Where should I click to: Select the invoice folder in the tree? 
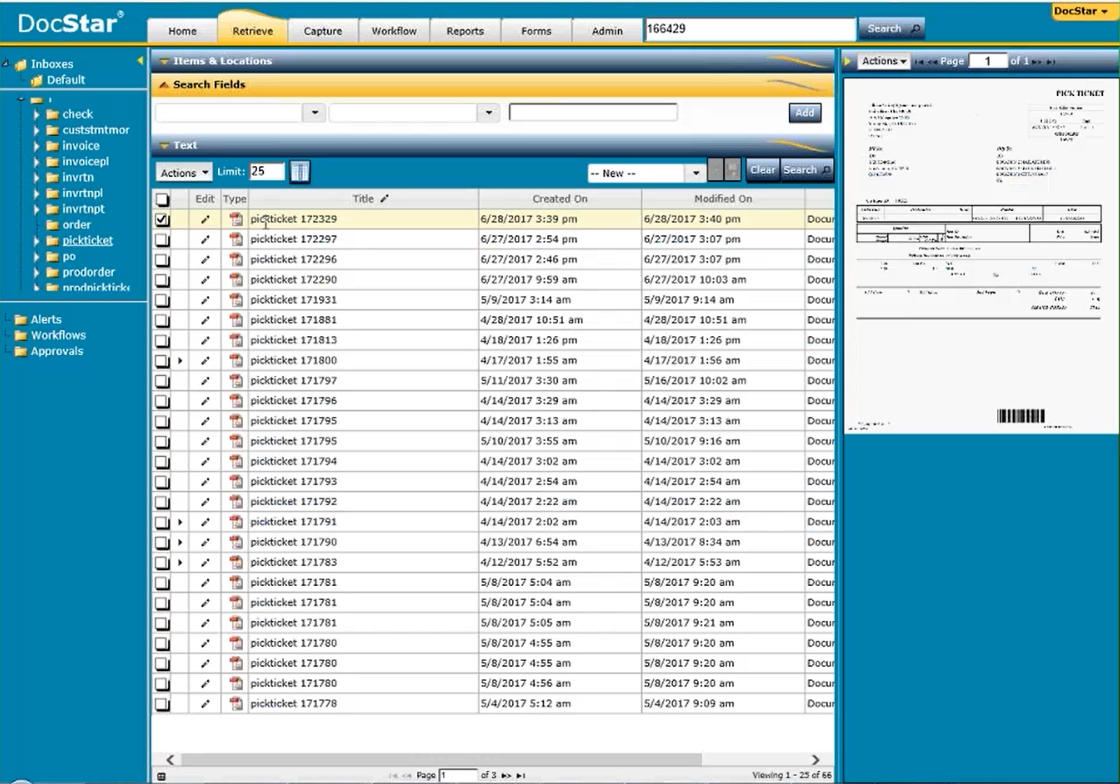(81, 146)
